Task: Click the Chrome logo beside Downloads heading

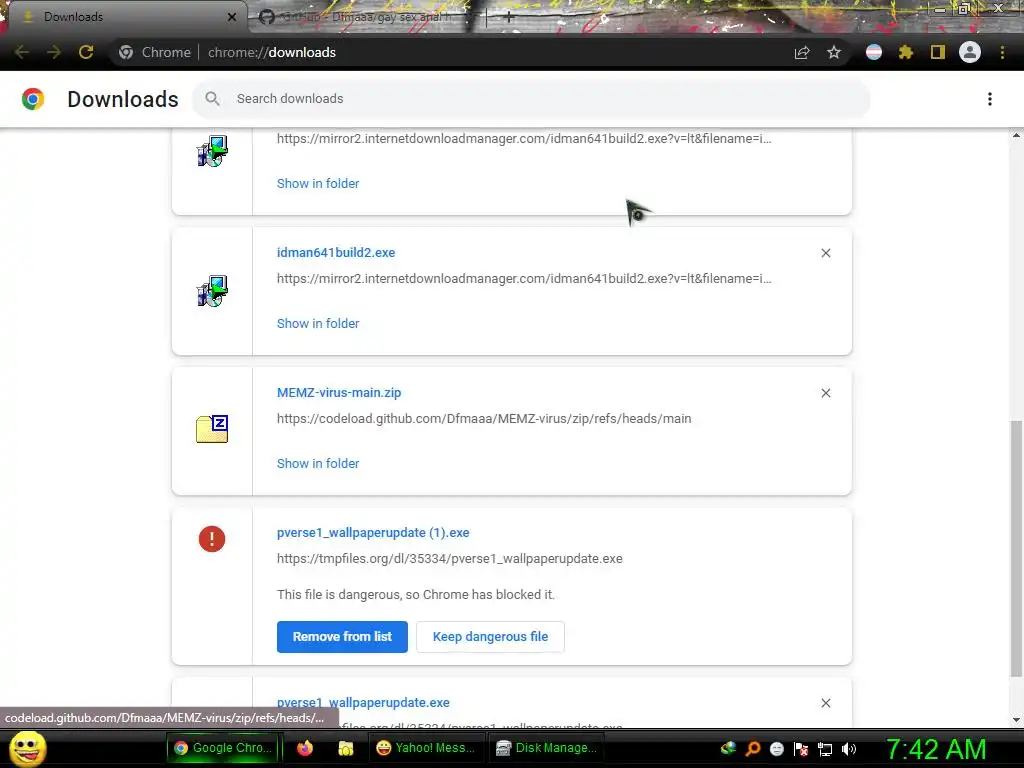Action: pyautogui.click(x=33, y=99)
